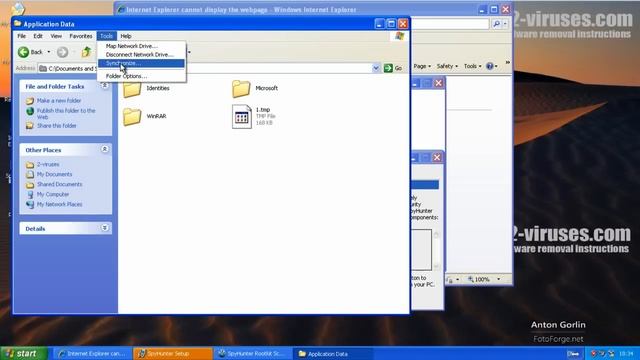Open IE Safety dropdown menu
Image resolution: width=640 pixels, height=360 pixels.
[447, 66]
